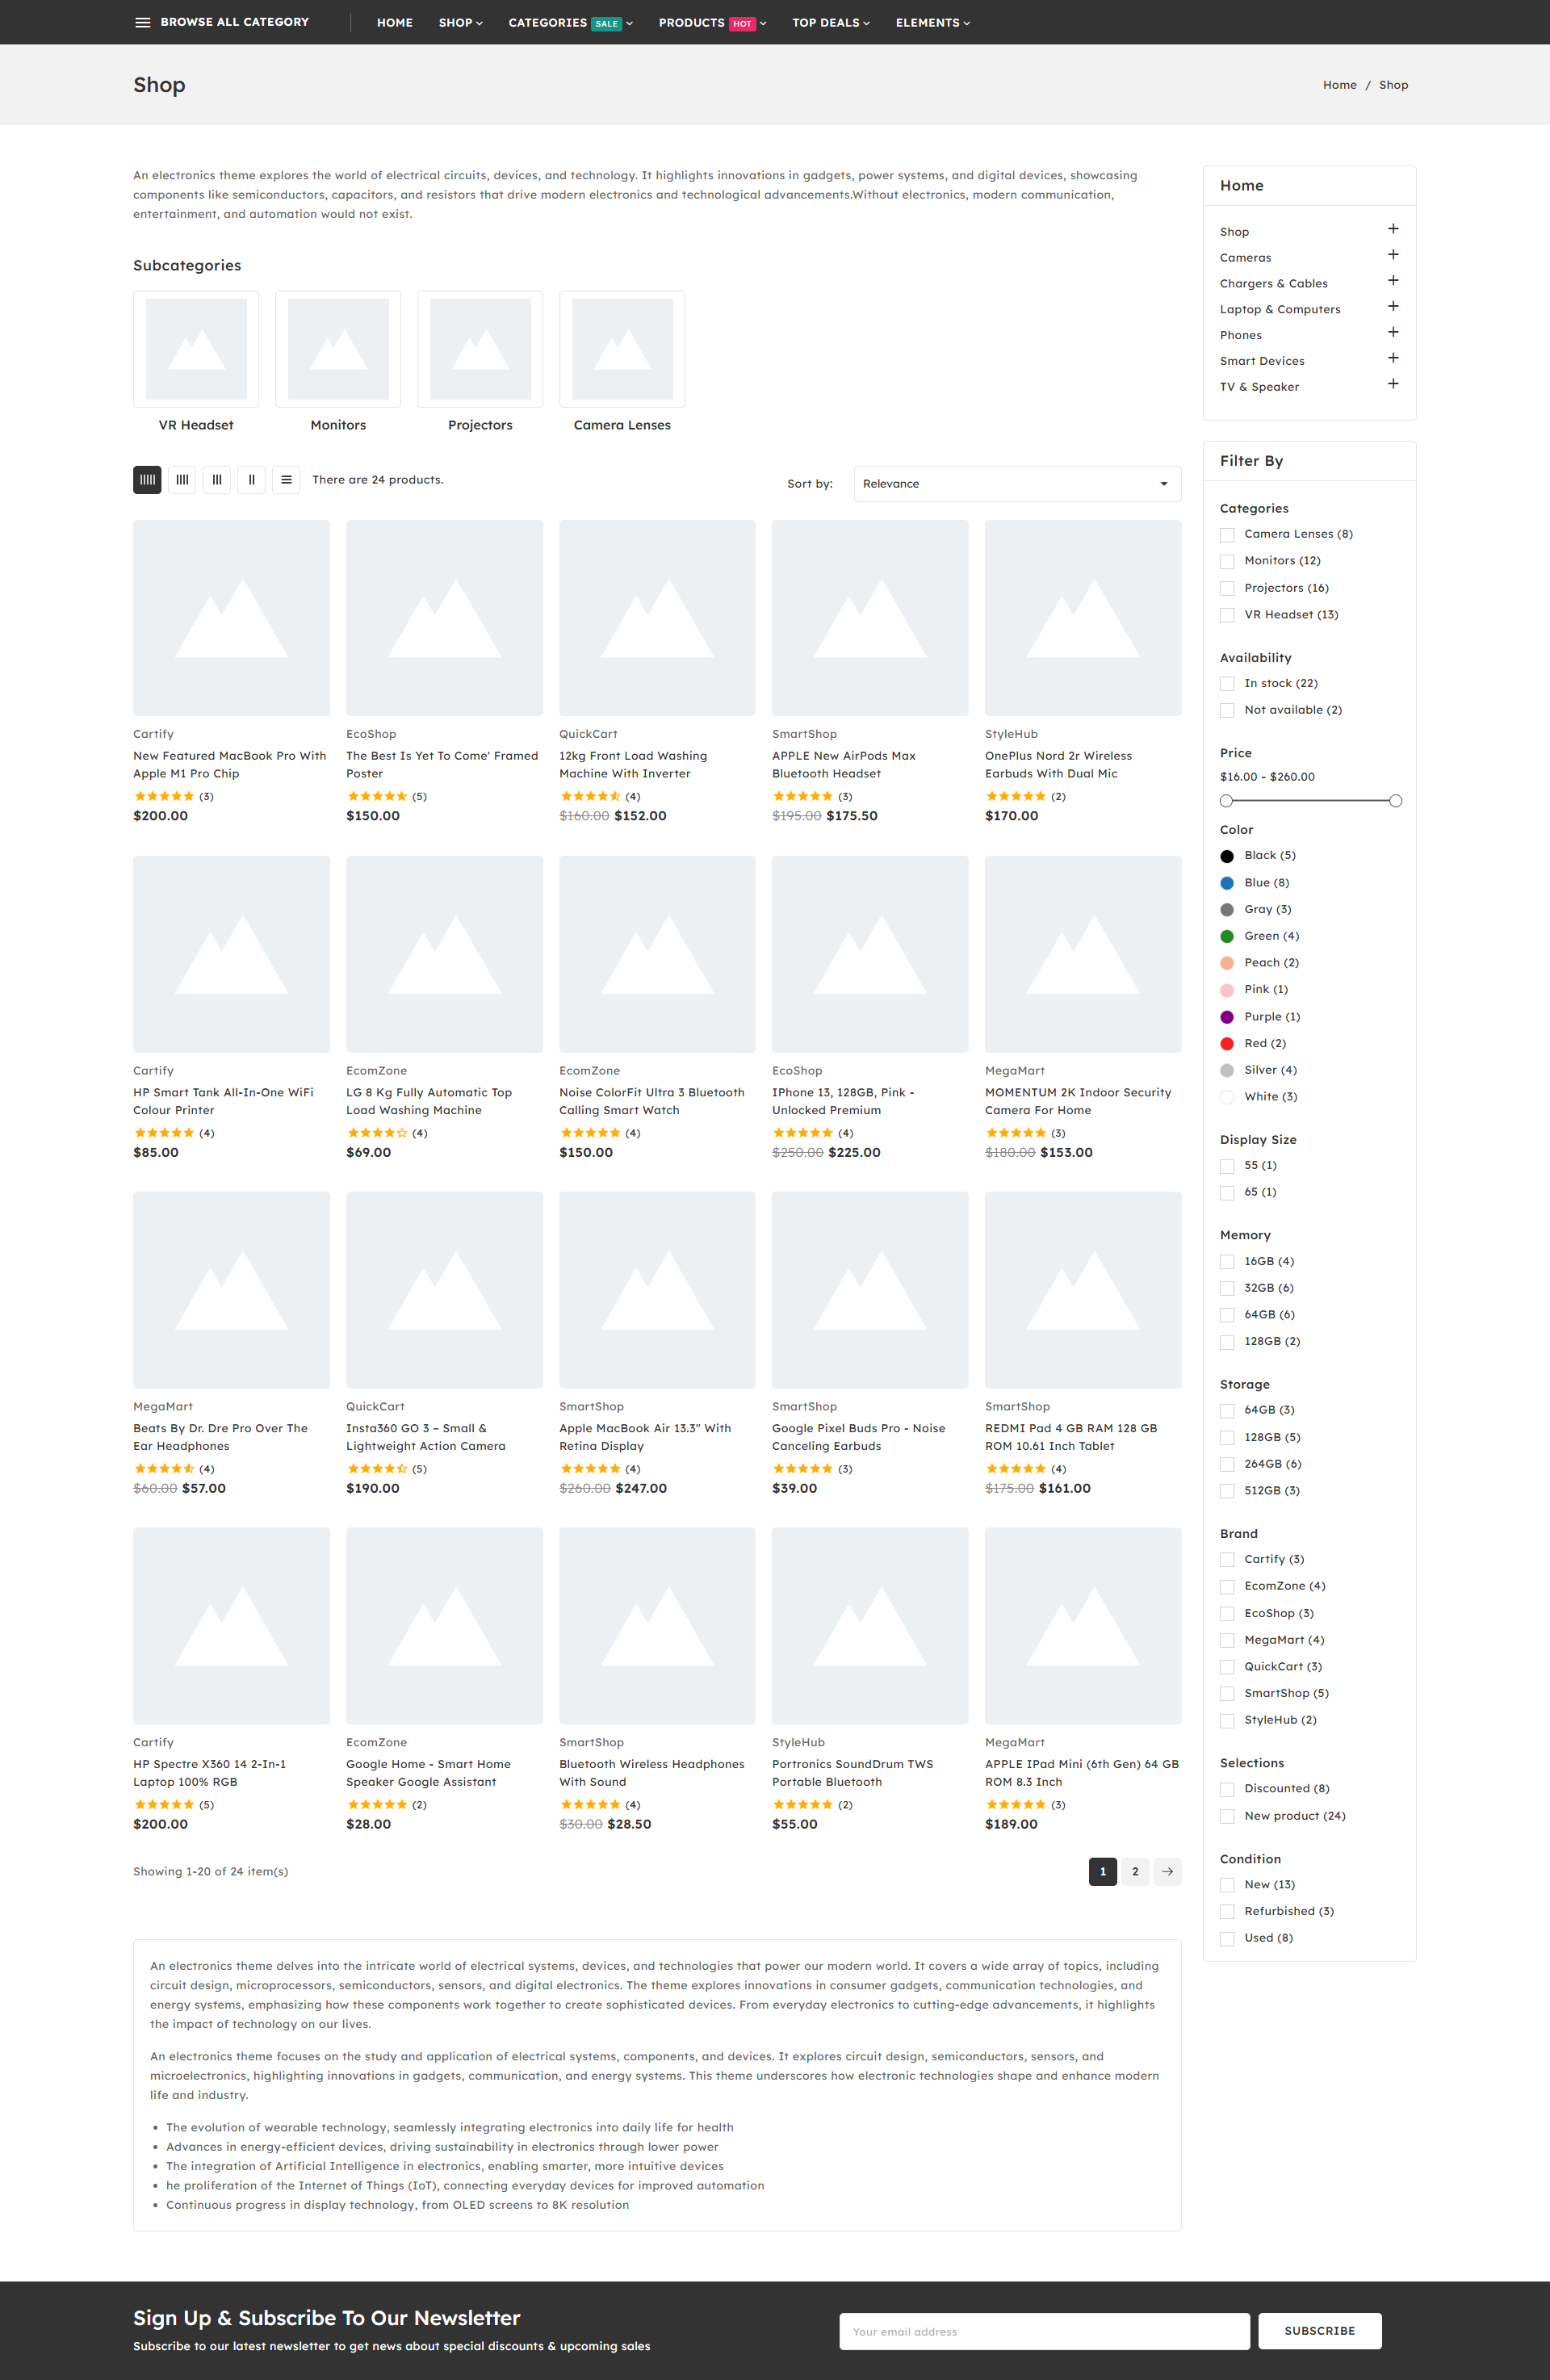Click the price slider maximum handle
This screenshot has width=1550, height=2380.
[1396, 801]
